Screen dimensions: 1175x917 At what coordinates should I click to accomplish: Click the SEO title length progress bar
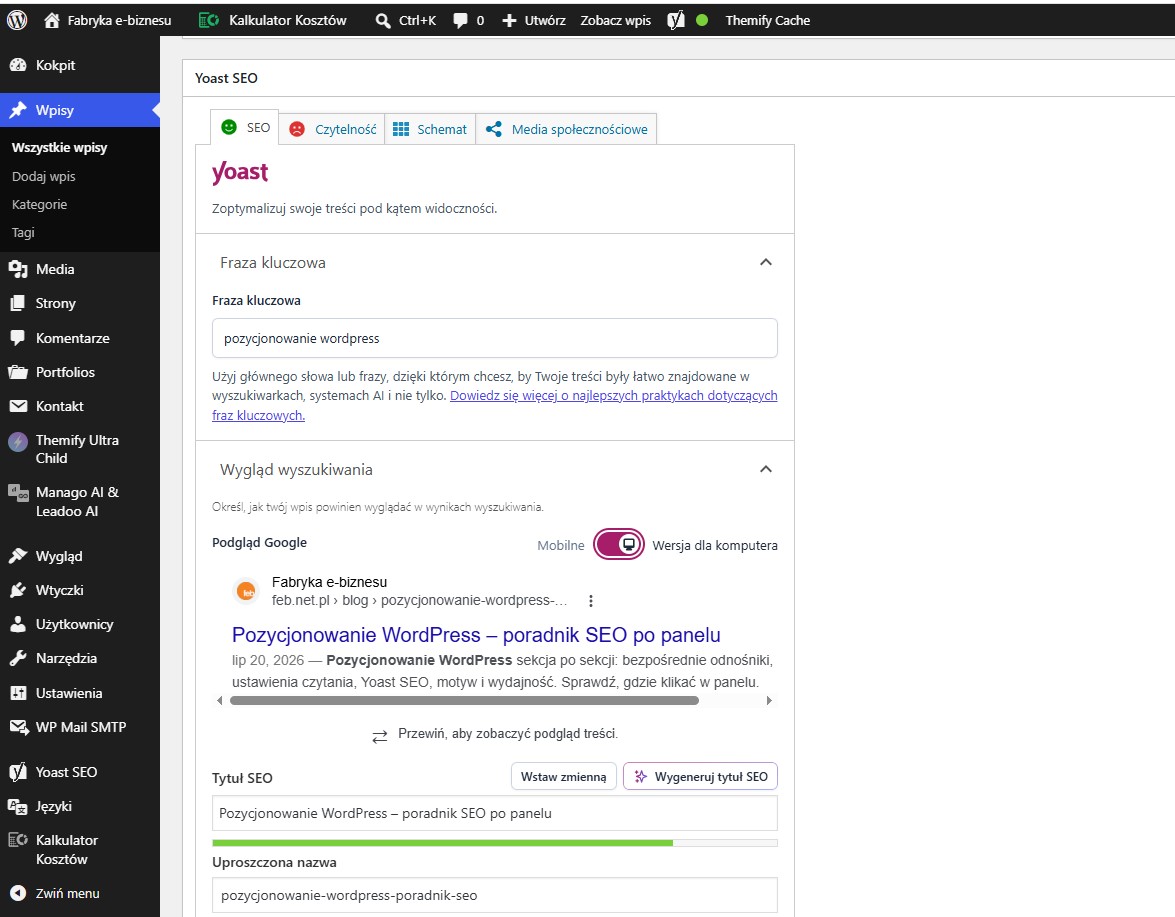coord(495,843)
